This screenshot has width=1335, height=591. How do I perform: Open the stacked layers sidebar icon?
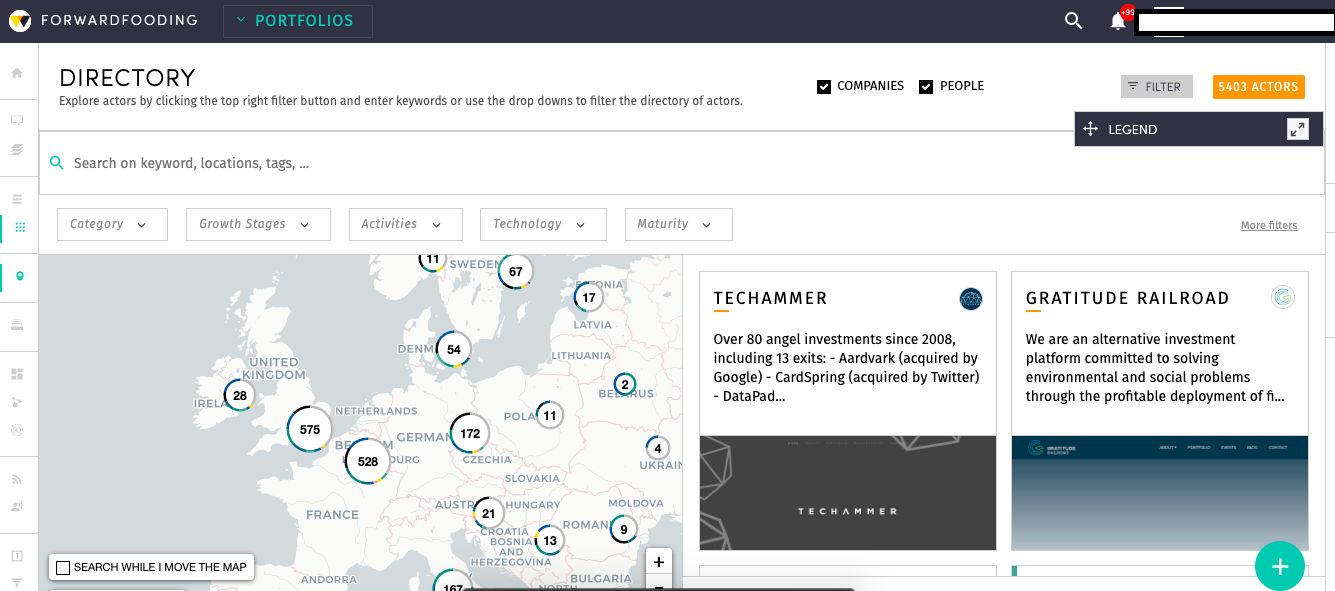[17, 149]
